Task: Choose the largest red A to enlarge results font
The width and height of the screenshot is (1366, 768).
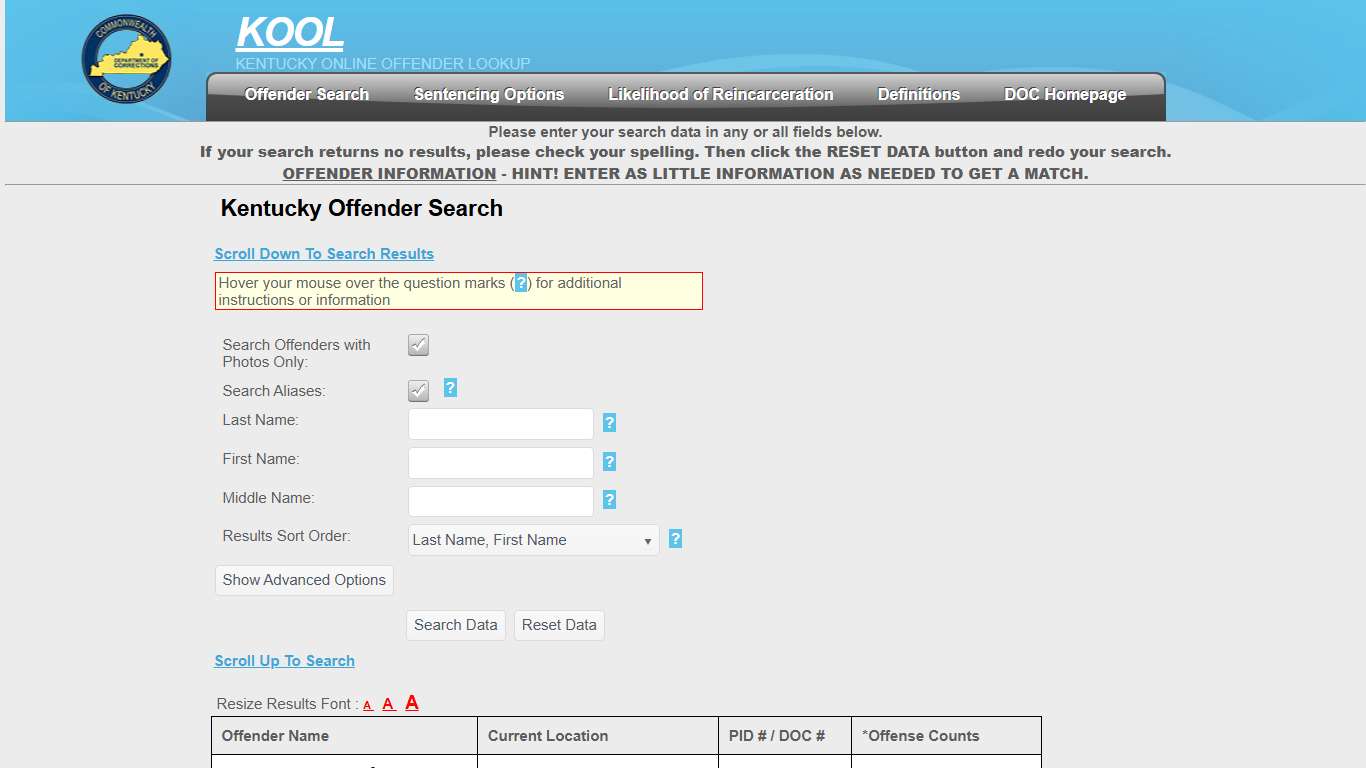Action: [x=411, y=703]
